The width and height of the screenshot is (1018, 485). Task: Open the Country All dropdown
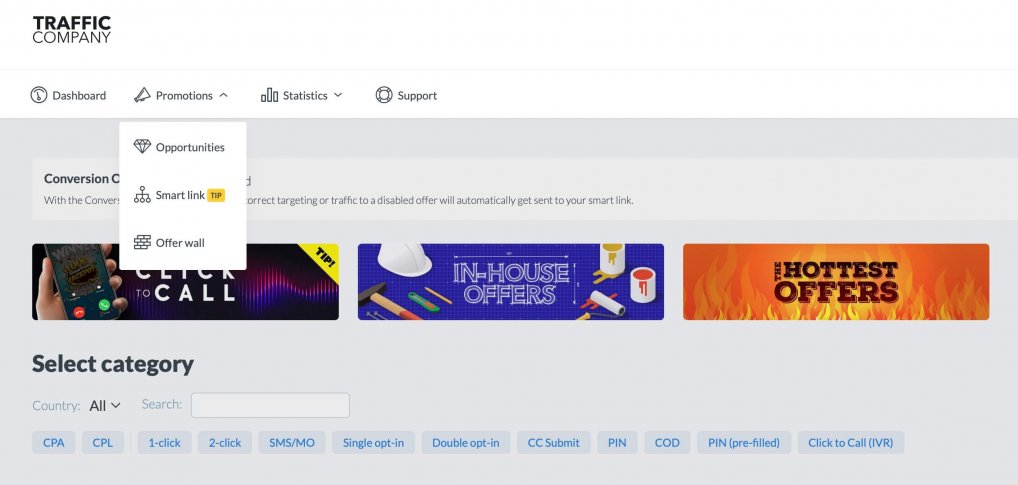click(105, 406)
